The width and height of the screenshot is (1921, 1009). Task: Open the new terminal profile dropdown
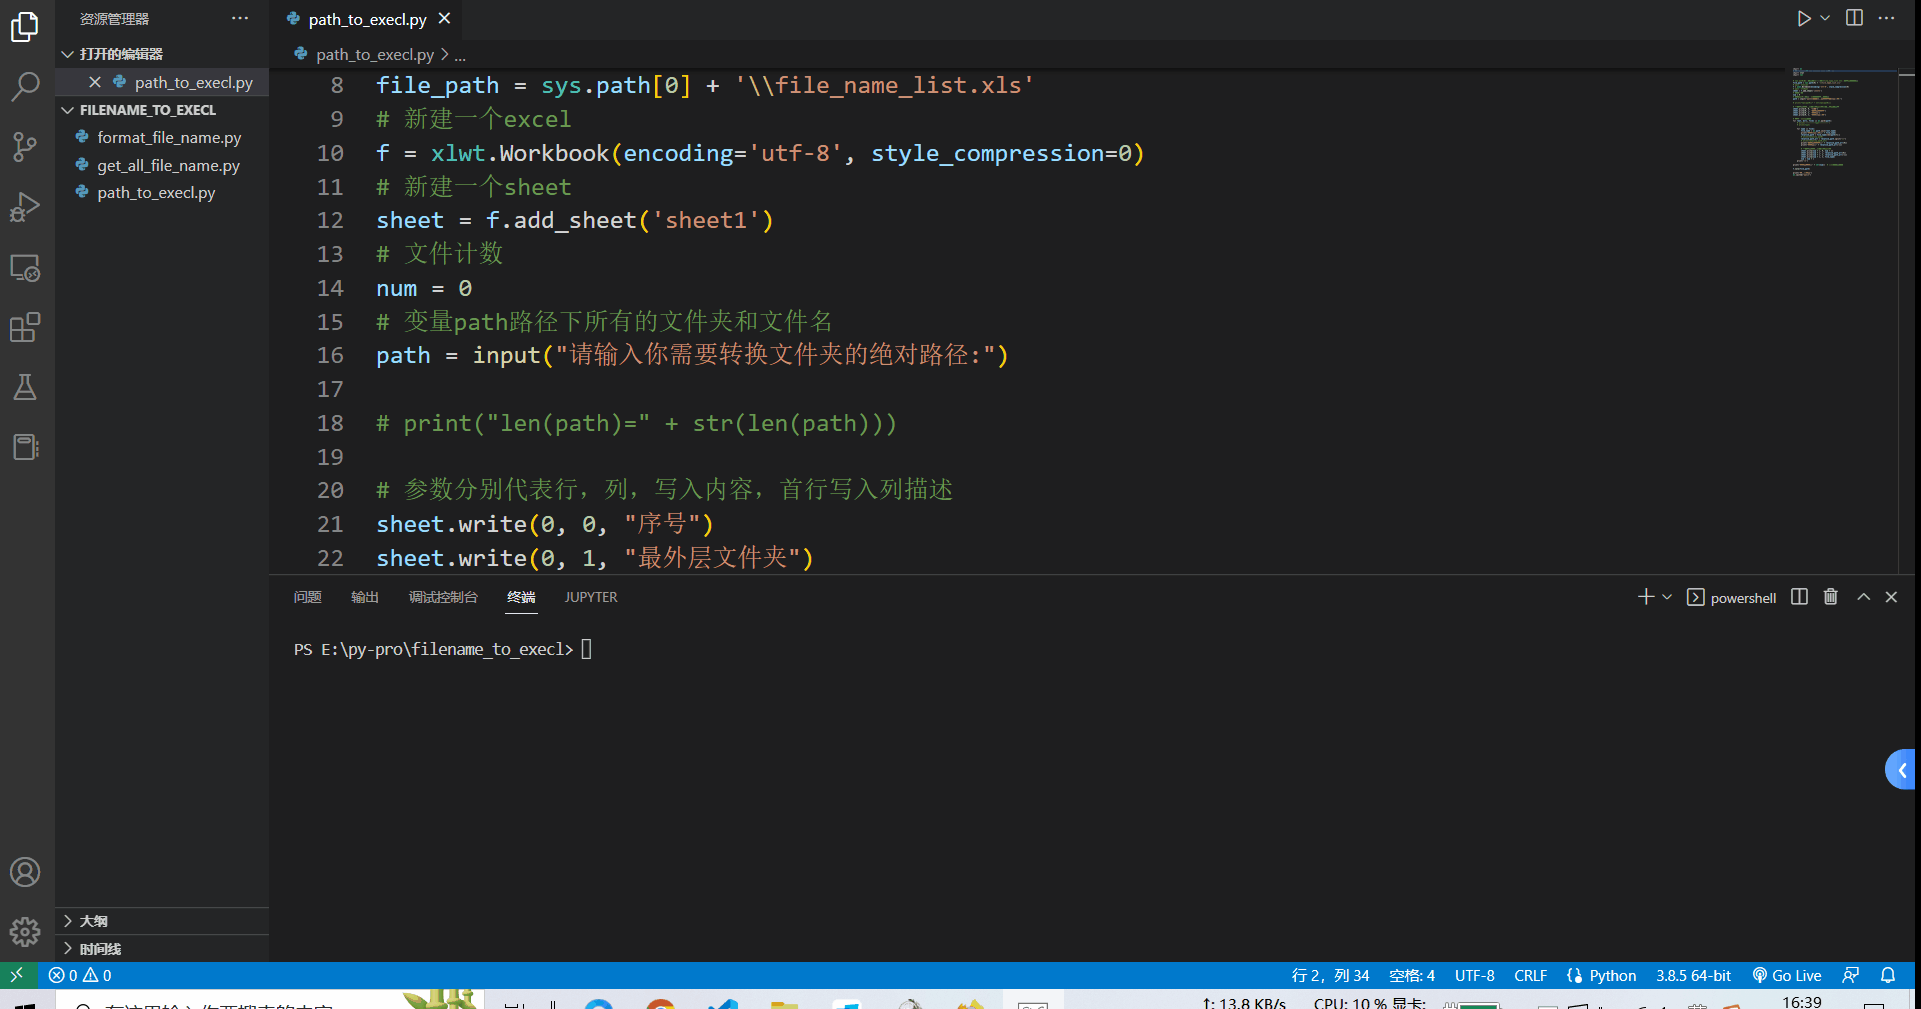point(1667,597)
